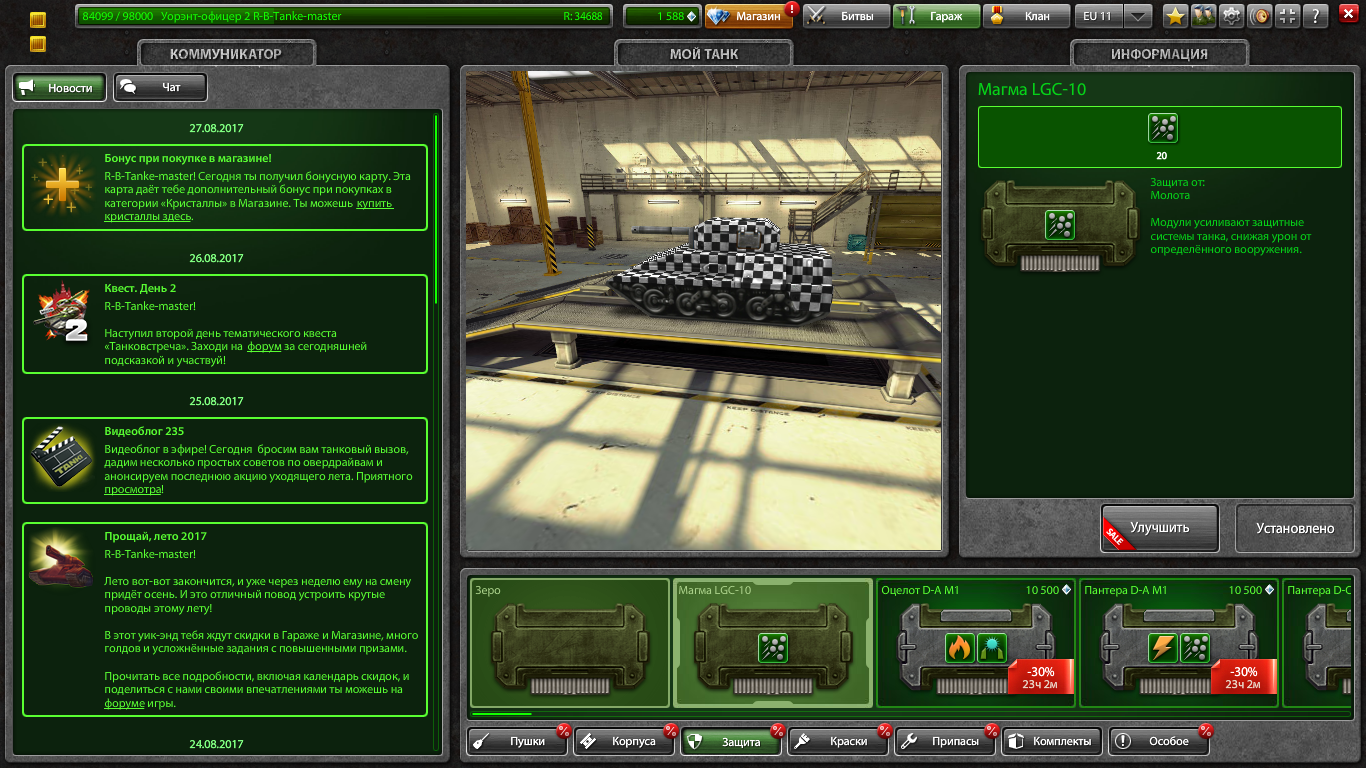Open the friends icon in top bar

[x=1203, y=16]
